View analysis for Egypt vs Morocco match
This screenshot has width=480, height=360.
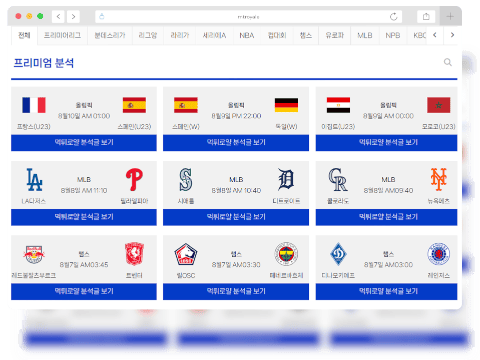pyautogui.click(x=387, y=143)
